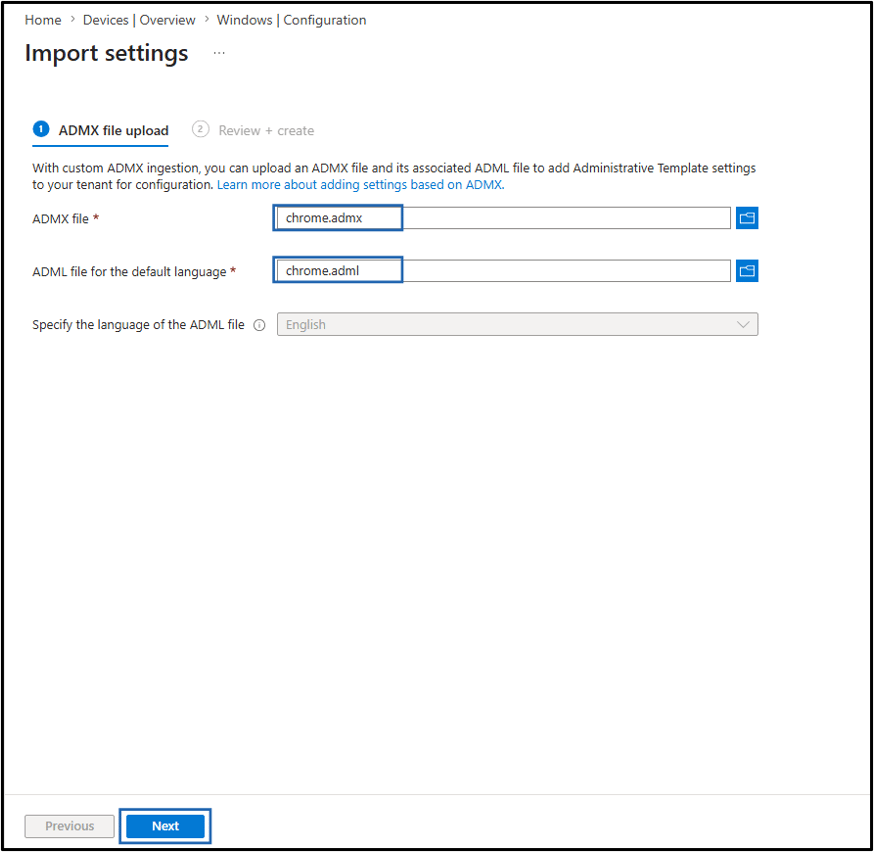The width and height of the screenshot is (874, 852).
Task: Go to Home breadcrumb
Action: click(x=43, y=20)
